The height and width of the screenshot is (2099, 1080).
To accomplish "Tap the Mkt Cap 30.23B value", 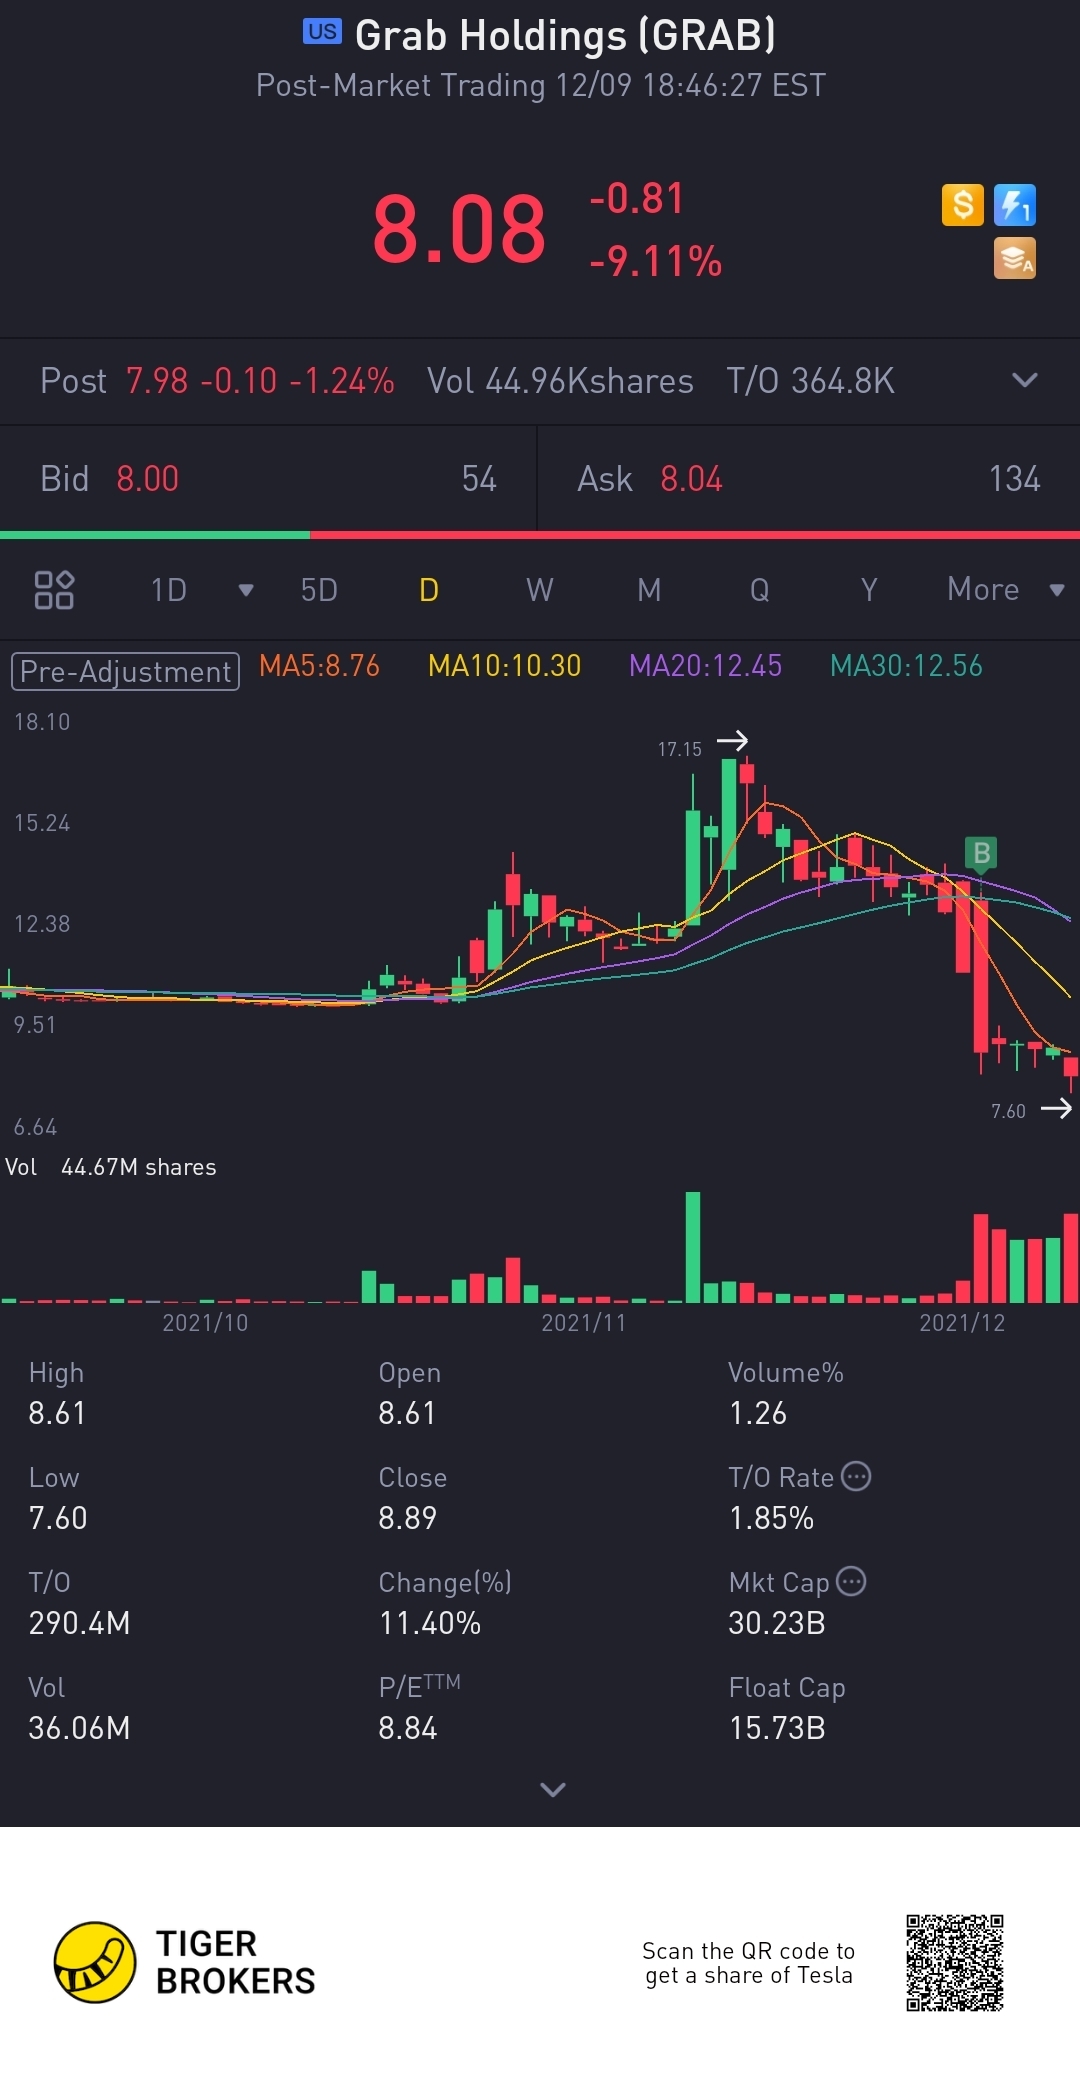I will pos(777,1623).
